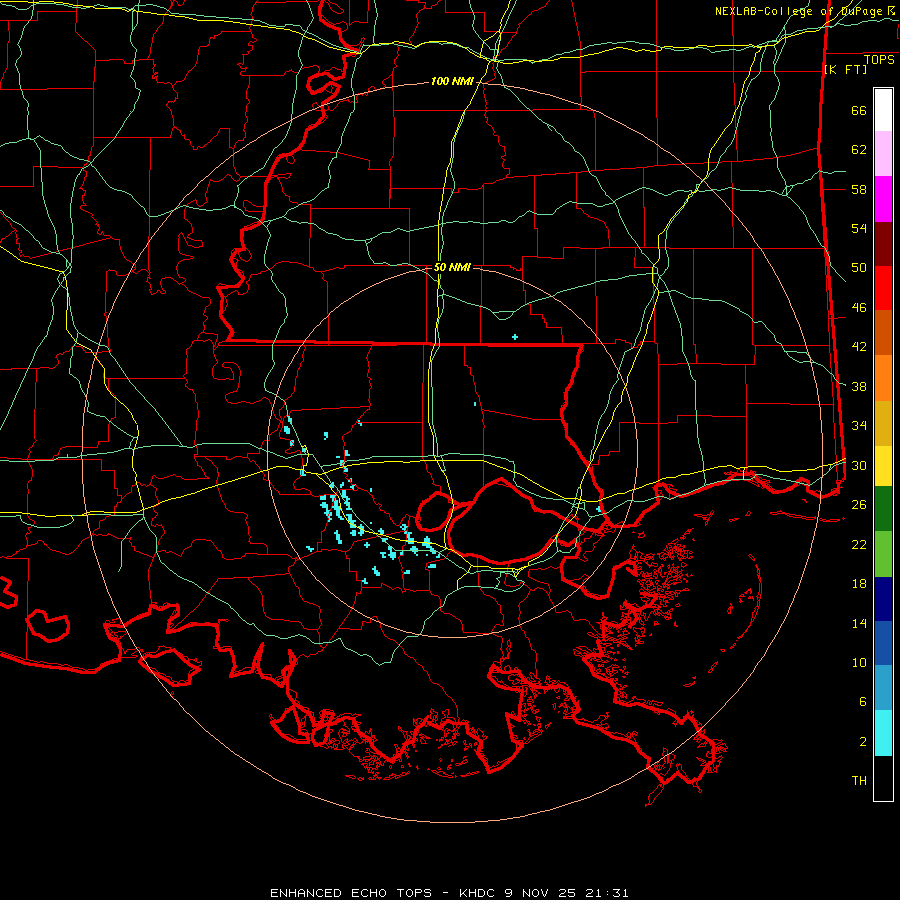Click the ENHANCED ECHO TOPS caption
This screenshot has height=900, width=900.
(x=351, y=893)
